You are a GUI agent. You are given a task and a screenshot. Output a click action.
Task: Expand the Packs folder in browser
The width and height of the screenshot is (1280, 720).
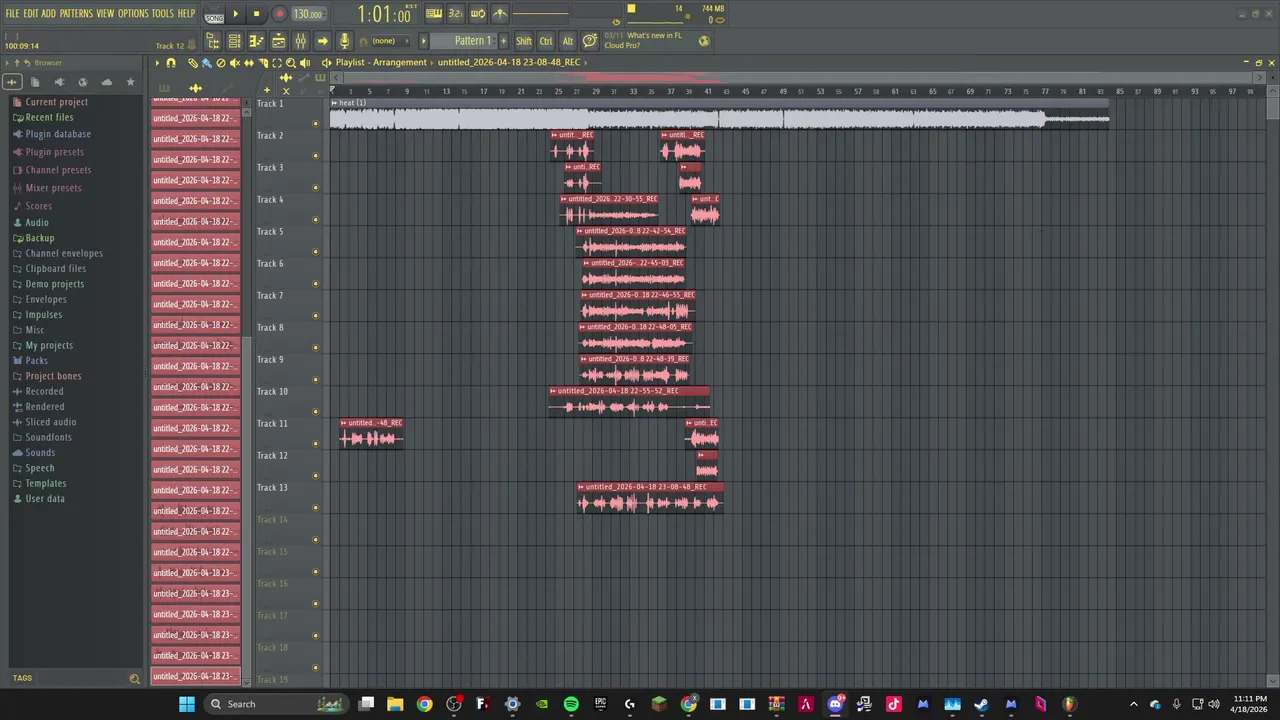click(36, 361)
